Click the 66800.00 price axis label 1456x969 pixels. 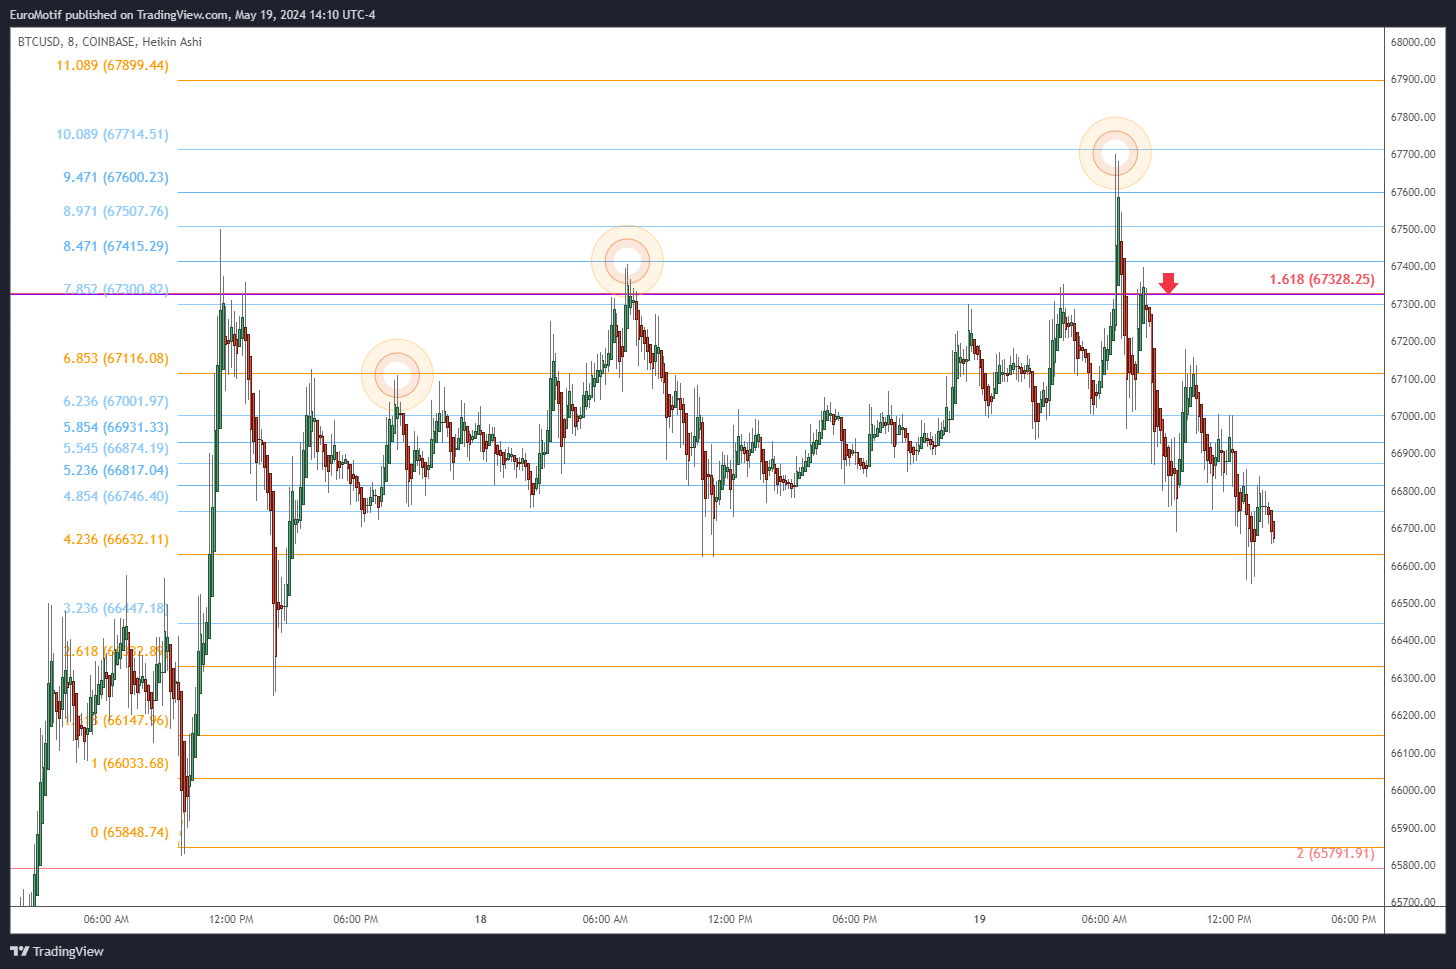pos(1413,491)
